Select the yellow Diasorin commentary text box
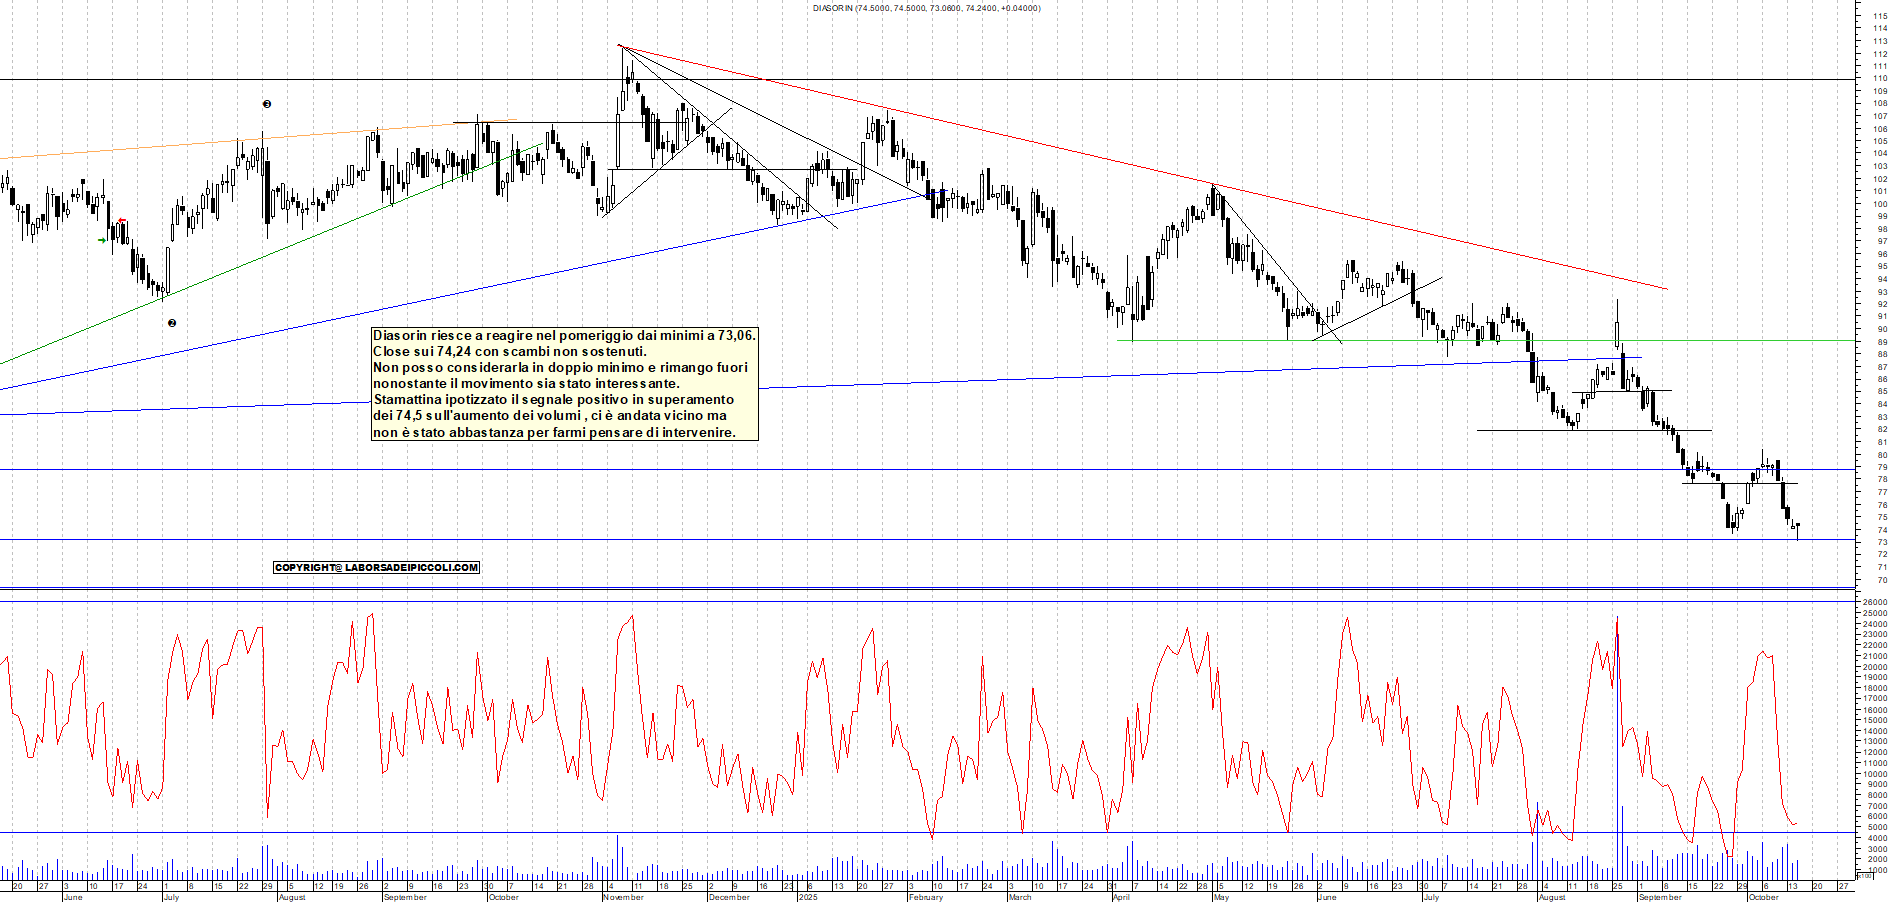The image size is (1890, 902). point(564,384)
